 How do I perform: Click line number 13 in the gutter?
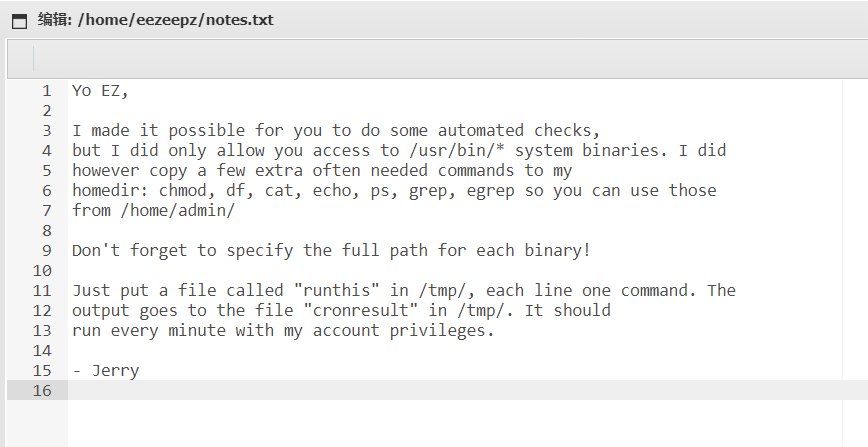(42, 331)
